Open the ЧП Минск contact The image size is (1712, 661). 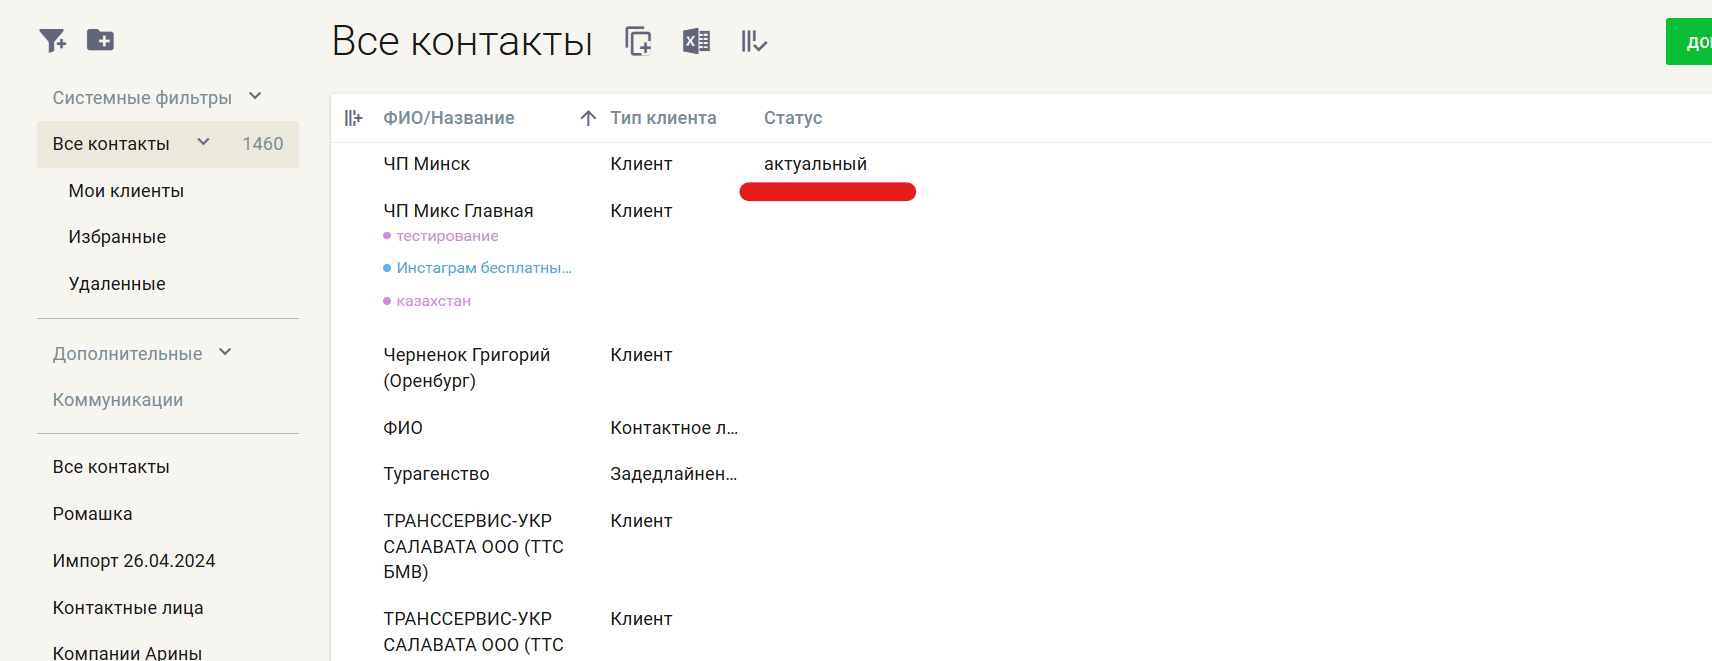(x=427, y=164)
